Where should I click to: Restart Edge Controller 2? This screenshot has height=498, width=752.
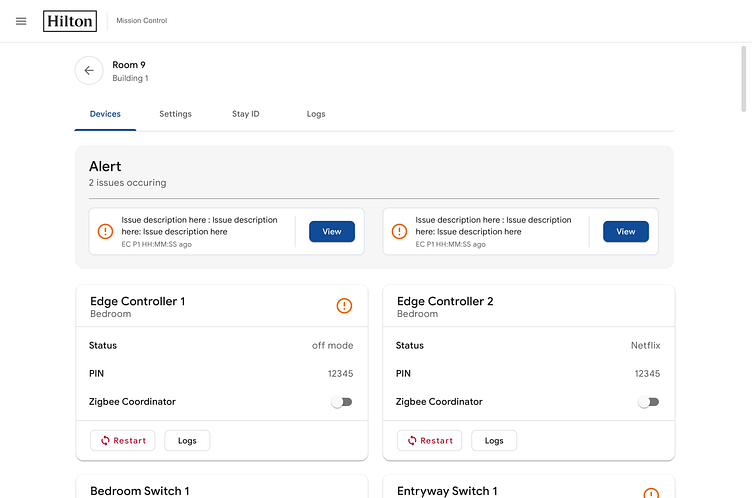pyautogui.click(x=430, y=441)
